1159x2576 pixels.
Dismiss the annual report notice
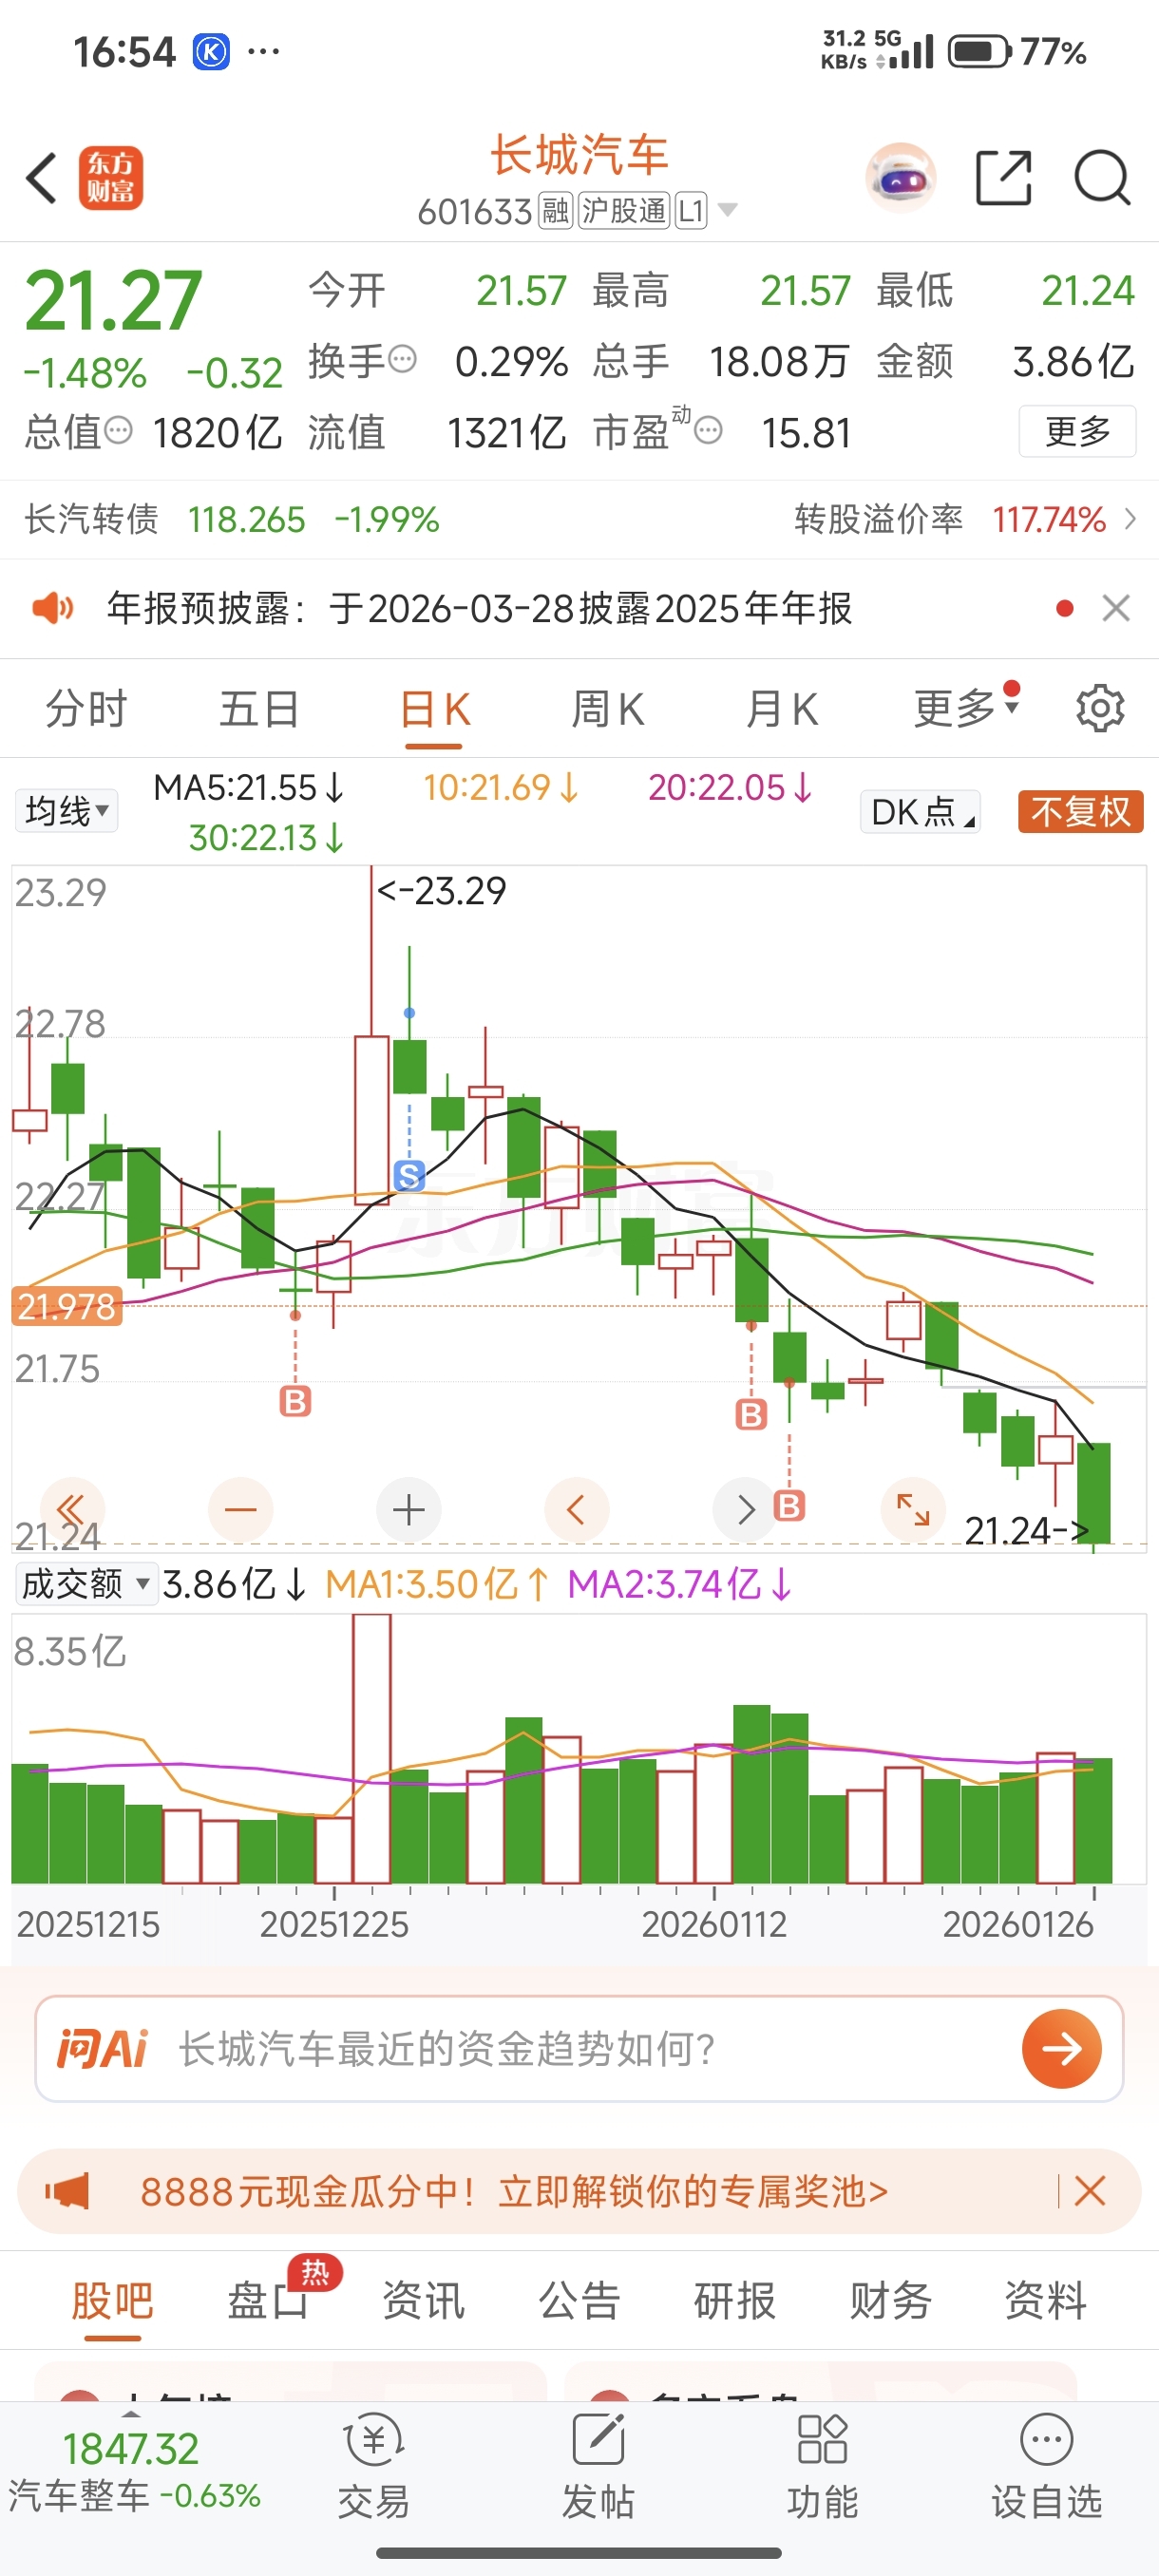click(1116, 607)
